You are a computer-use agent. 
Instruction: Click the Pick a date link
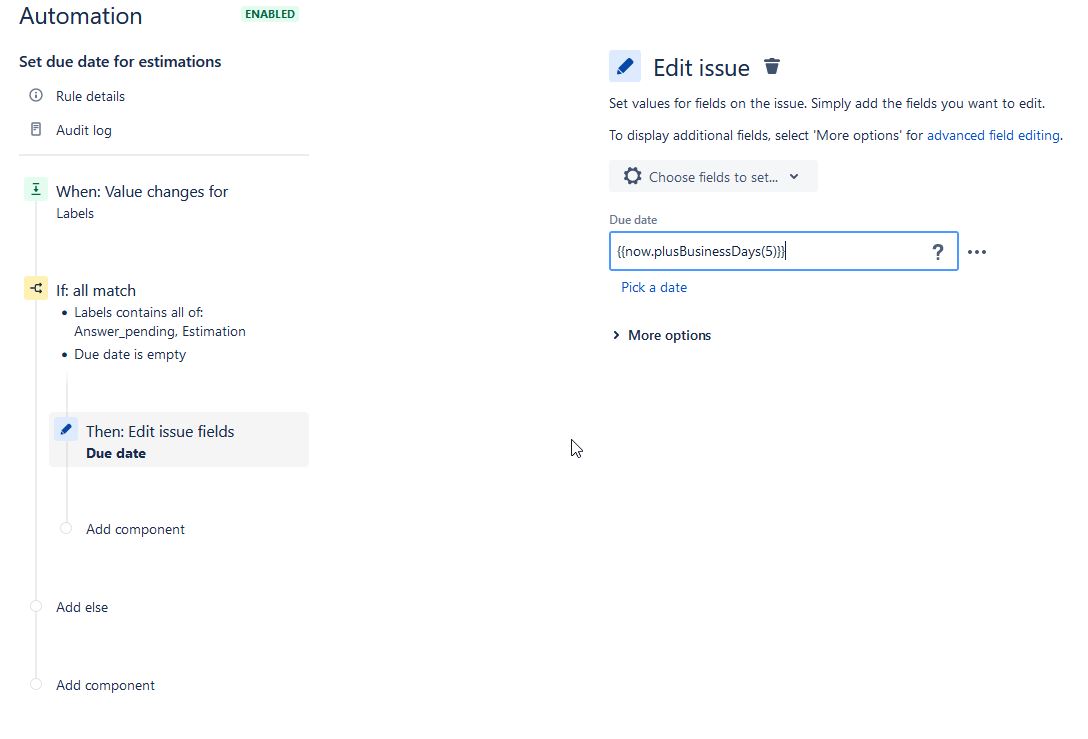(x=654, y=287)
